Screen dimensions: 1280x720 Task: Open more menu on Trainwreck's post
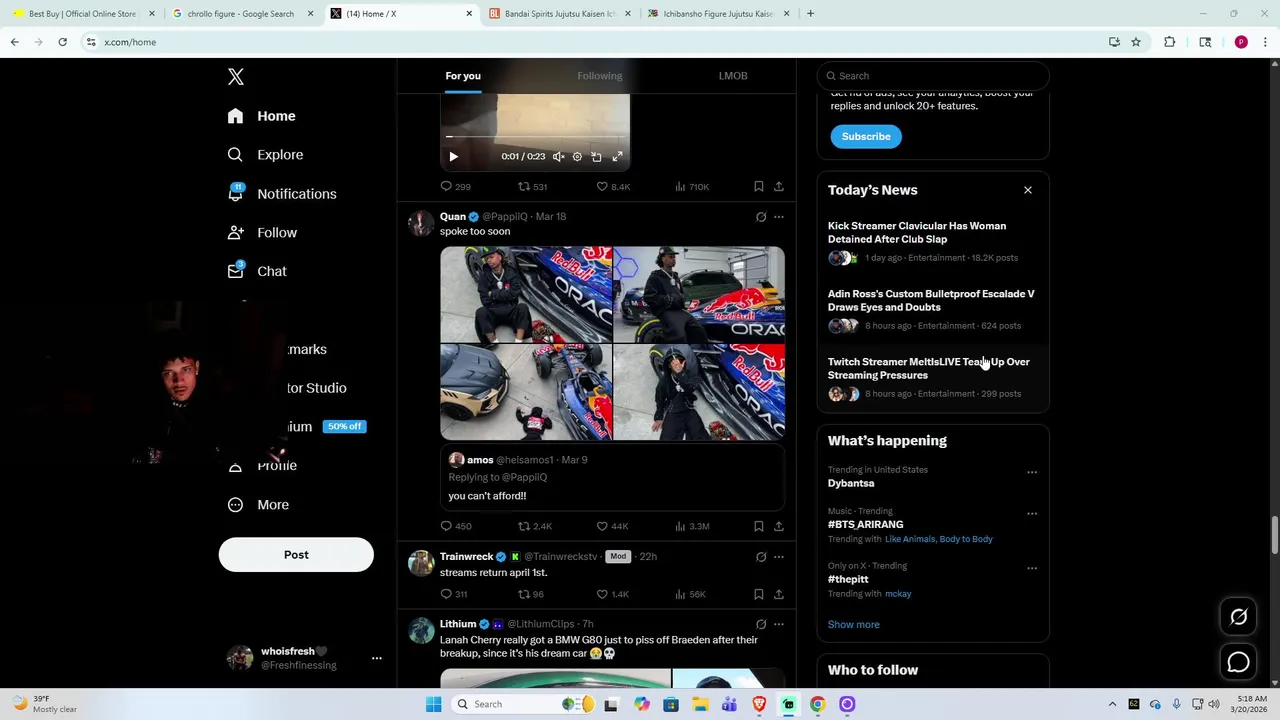pos(779,557)
